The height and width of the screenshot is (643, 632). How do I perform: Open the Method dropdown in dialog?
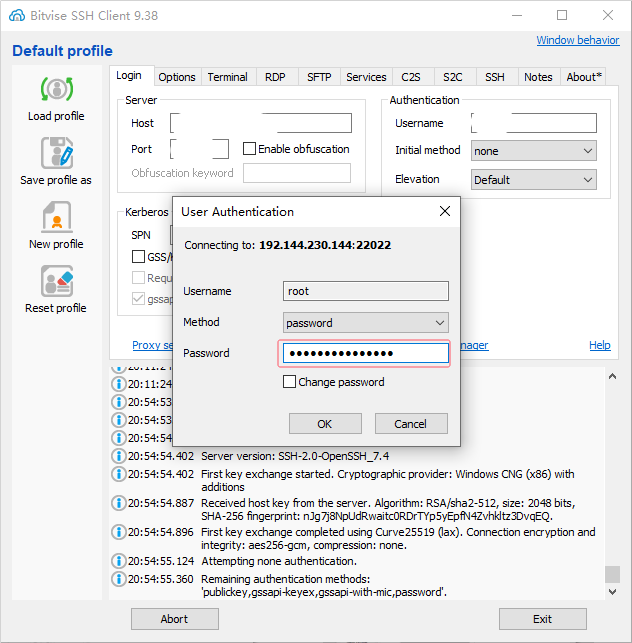(x=365, y=323)
